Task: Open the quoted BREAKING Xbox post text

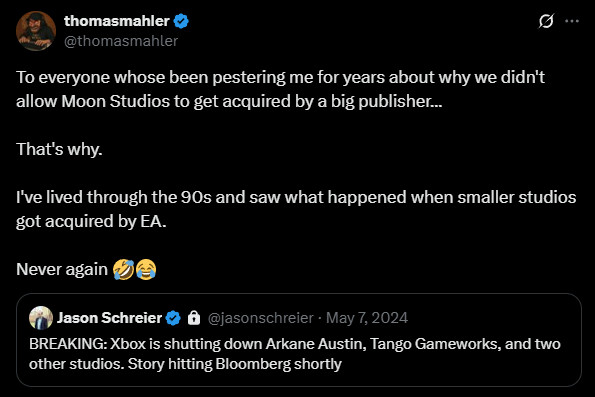Action: pos(295,354)
